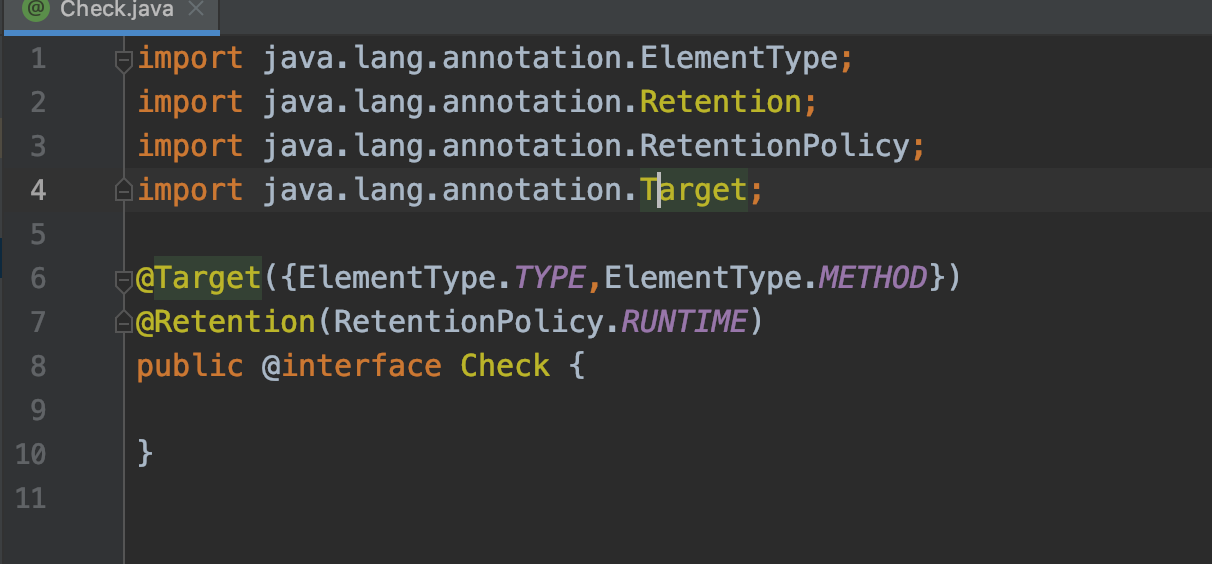Click the RUNTIME constant in @Retention
1212x564 pixels.
[x=684, y=322]
